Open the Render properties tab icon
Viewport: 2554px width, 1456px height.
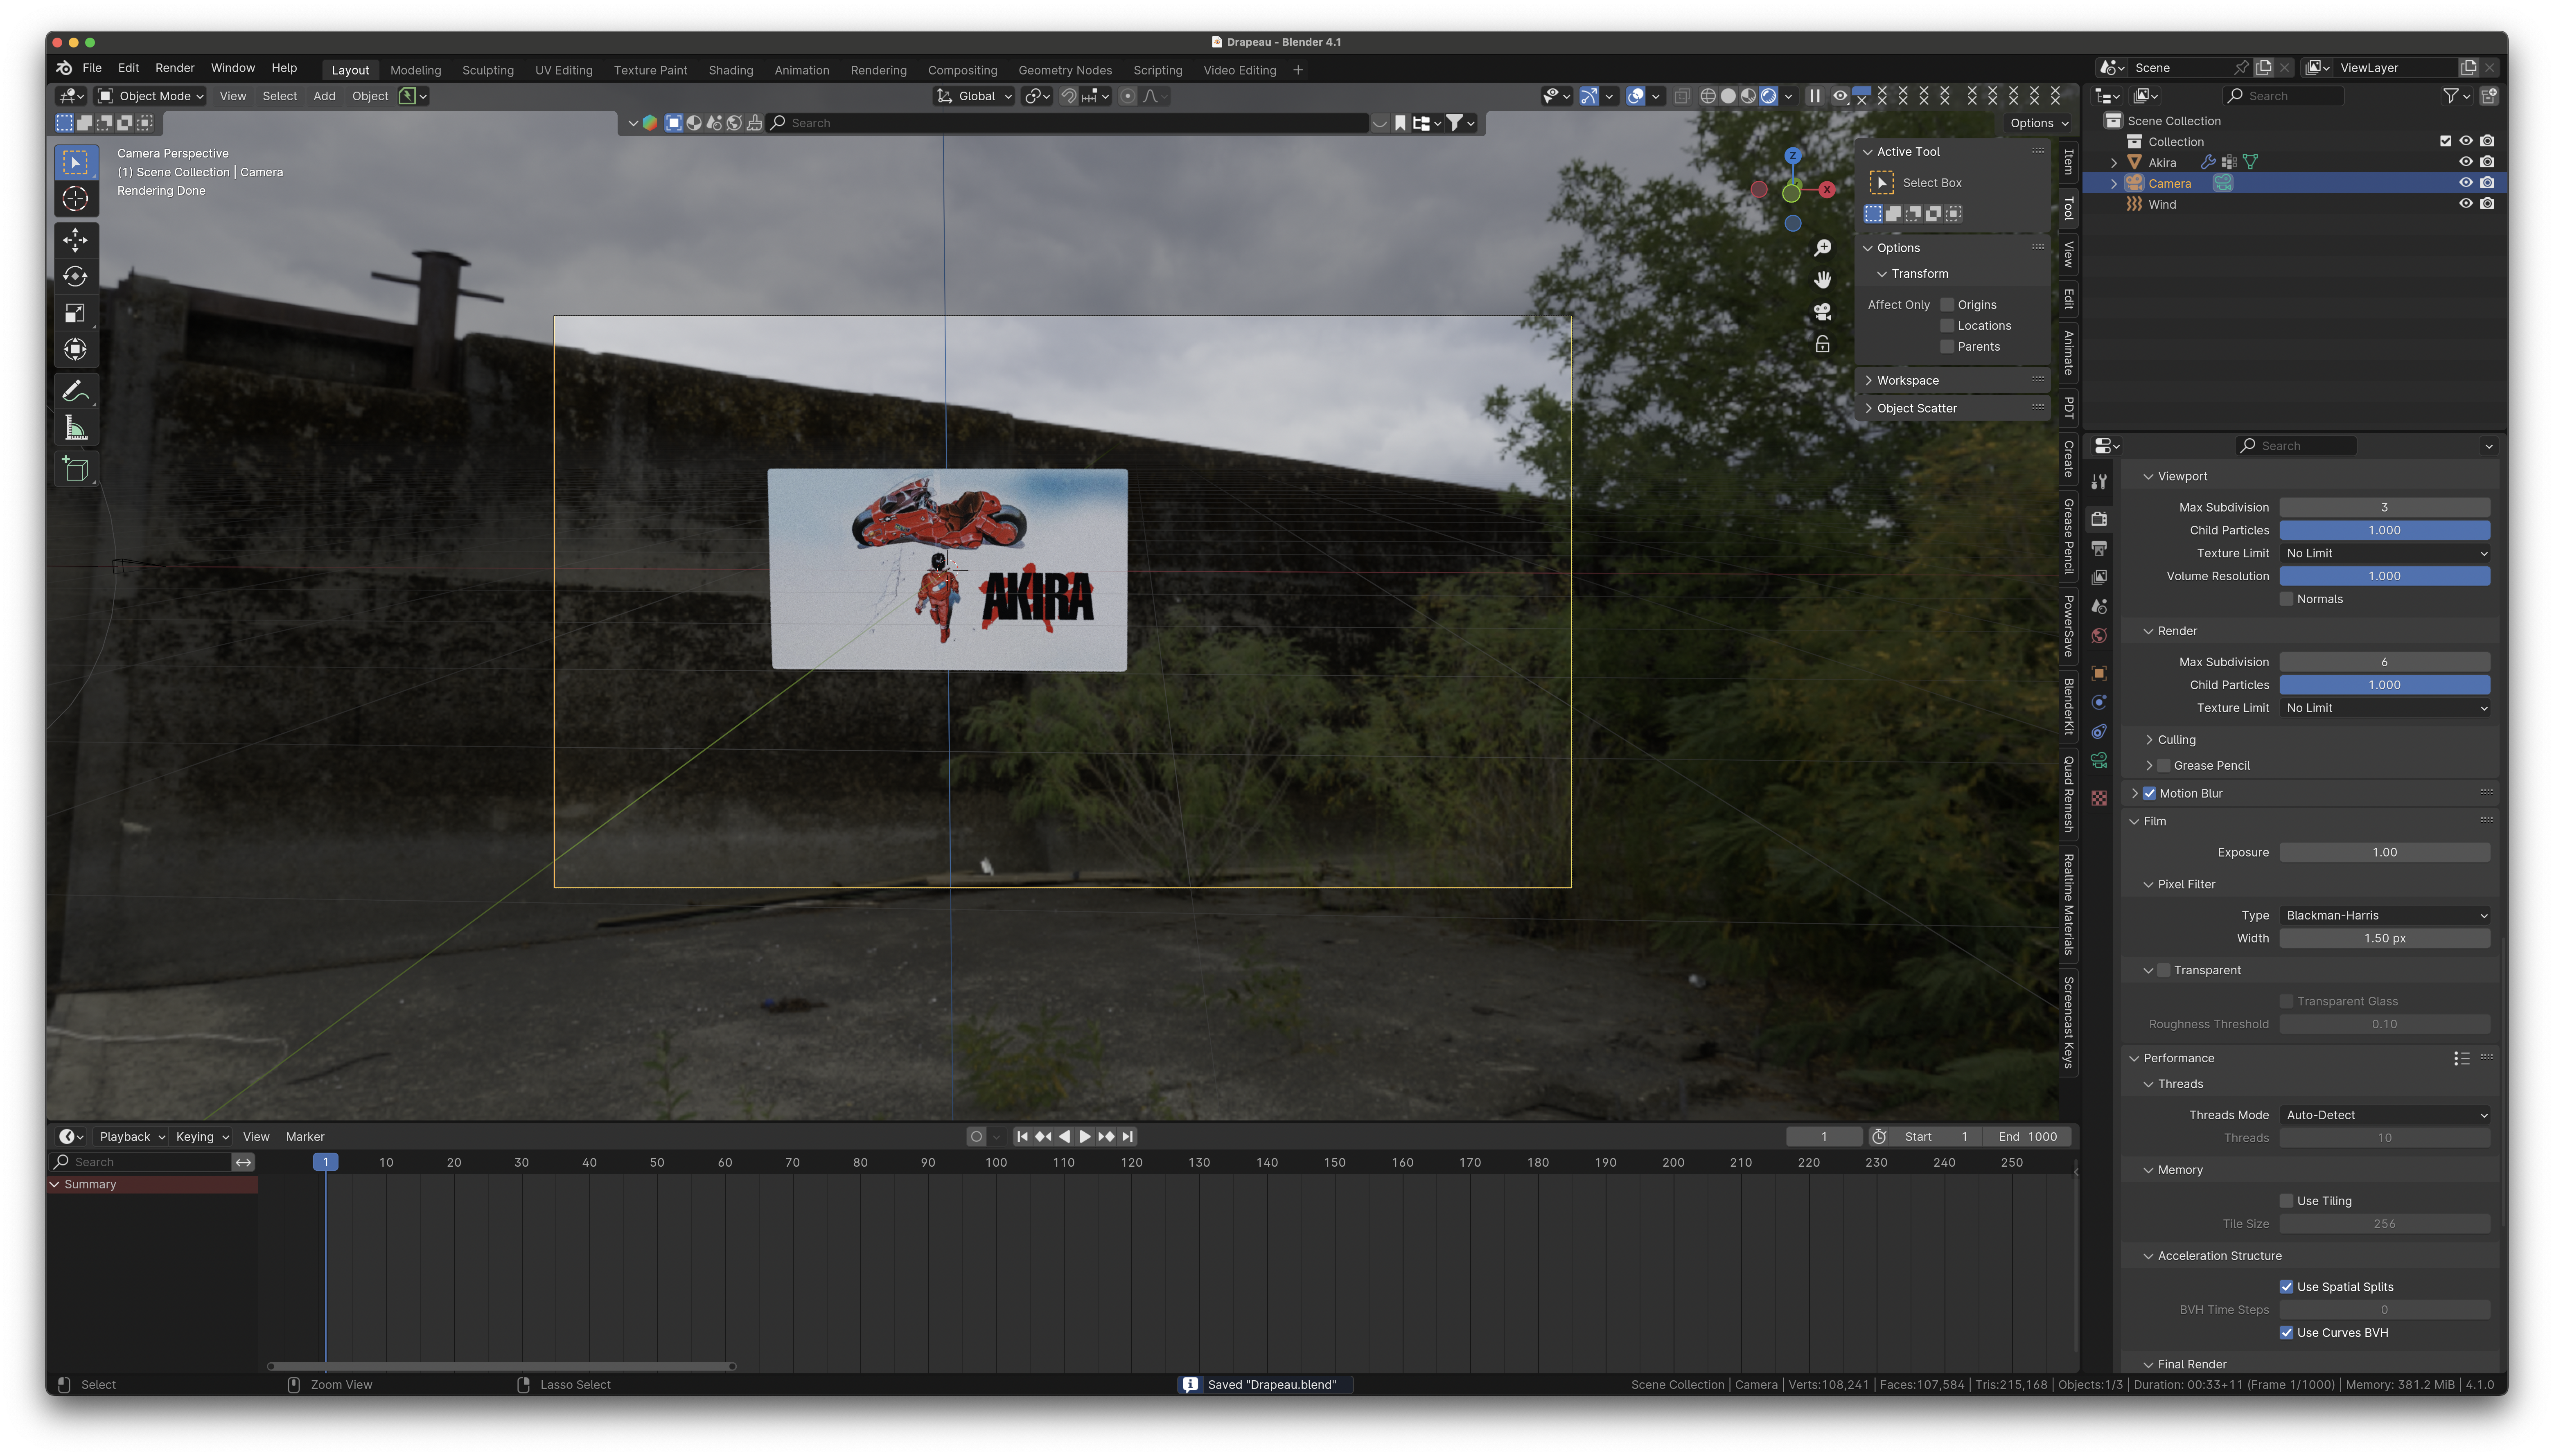click(x=2099, y=519)
